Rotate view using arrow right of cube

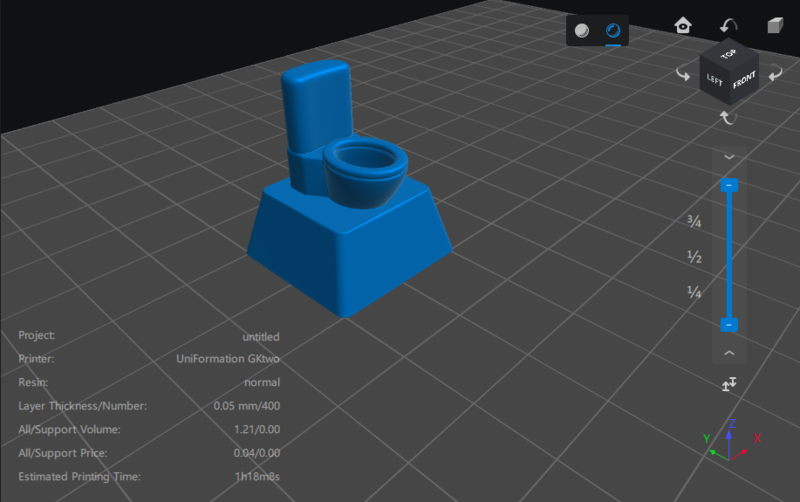click(x=774, y=74)
